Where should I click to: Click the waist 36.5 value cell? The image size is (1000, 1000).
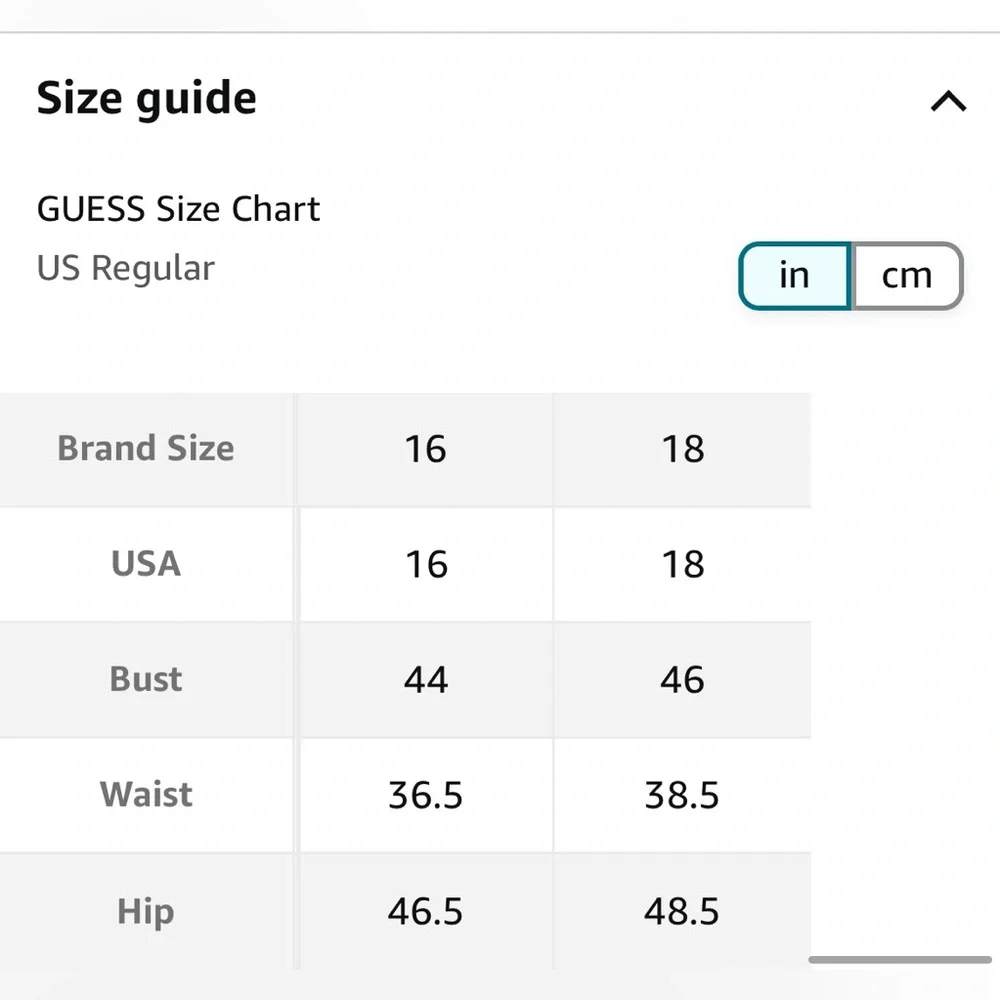tap(426, 795)
